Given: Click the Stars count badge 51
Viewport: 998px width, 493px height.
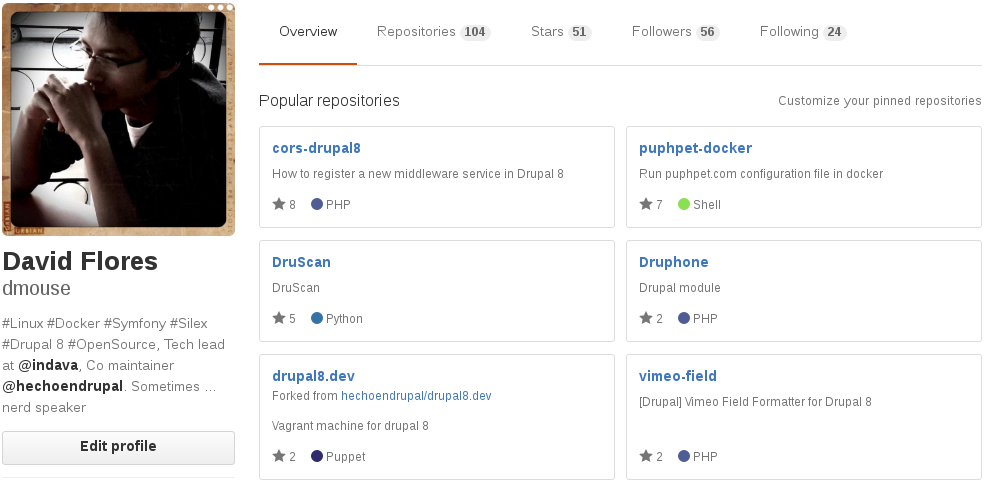Looking at the screenshot, I should click(x=579, y=32).
